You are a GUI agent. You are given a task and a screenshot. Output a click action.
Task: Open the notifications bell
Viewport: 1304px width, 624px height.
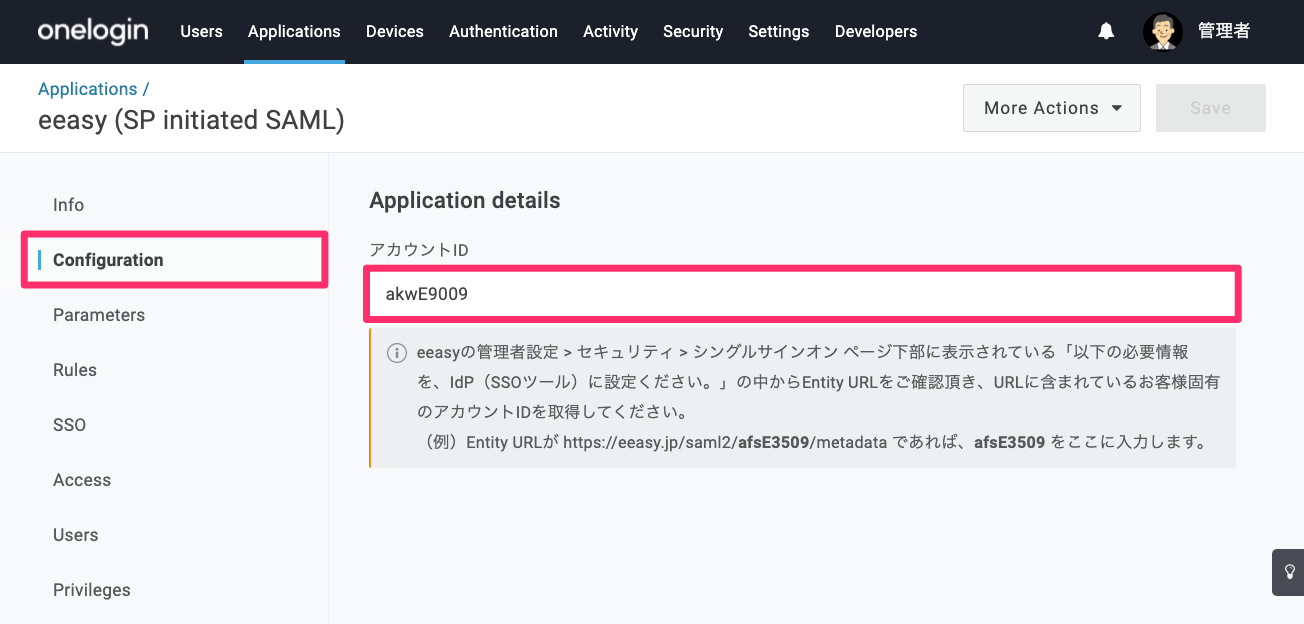pyautogui.click(x=1106, y=32)
